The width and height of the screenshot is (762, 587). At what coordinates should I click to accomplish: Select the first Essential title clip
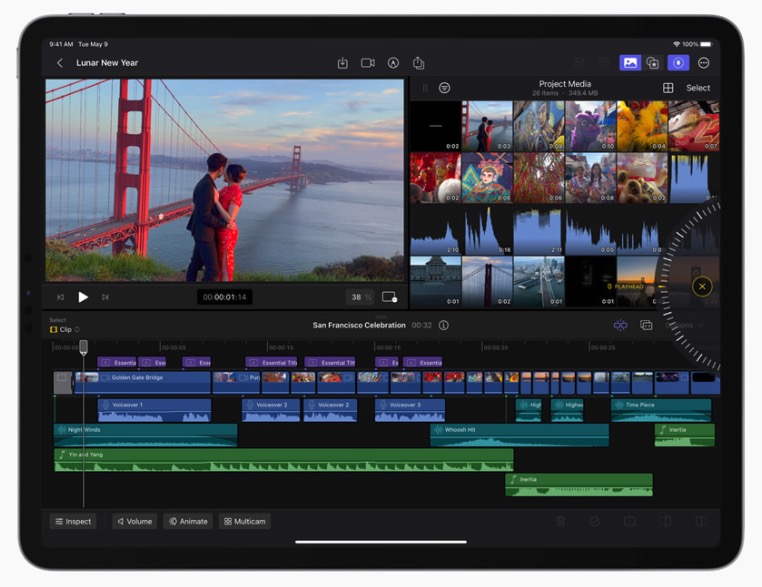point(117,363)
